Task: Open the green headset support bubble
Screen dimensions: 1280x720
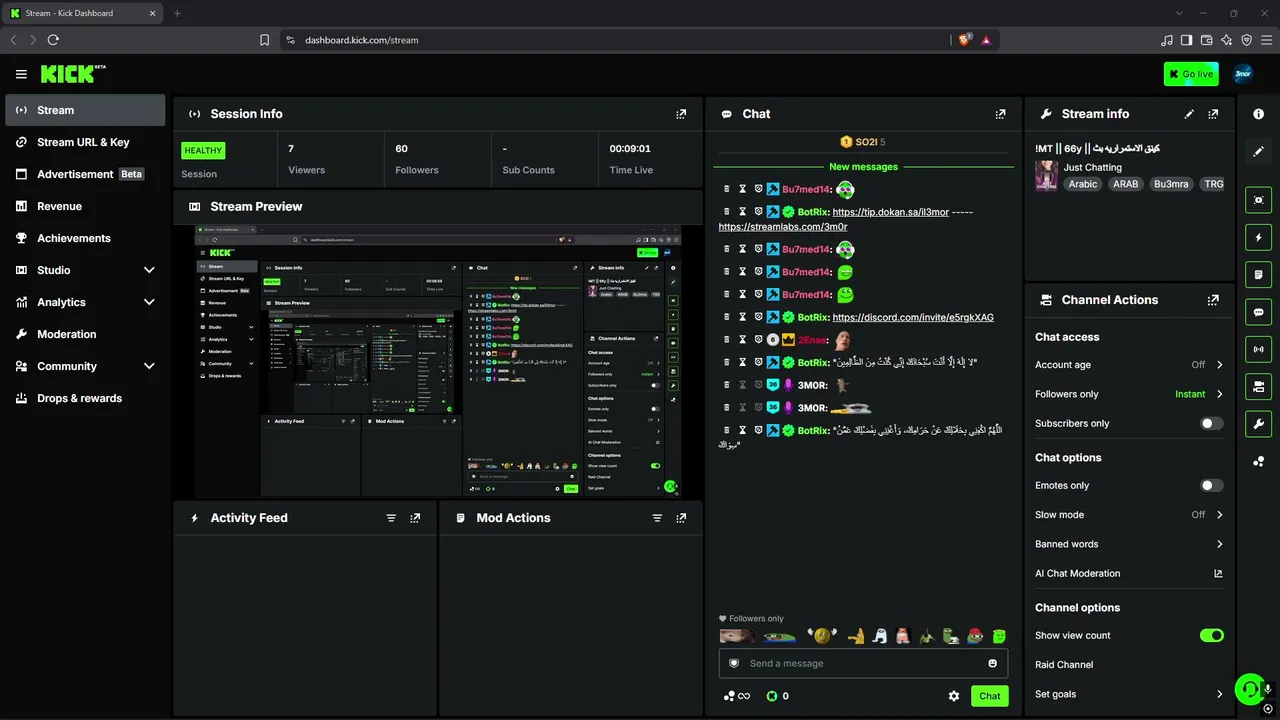Action: 1248,689
